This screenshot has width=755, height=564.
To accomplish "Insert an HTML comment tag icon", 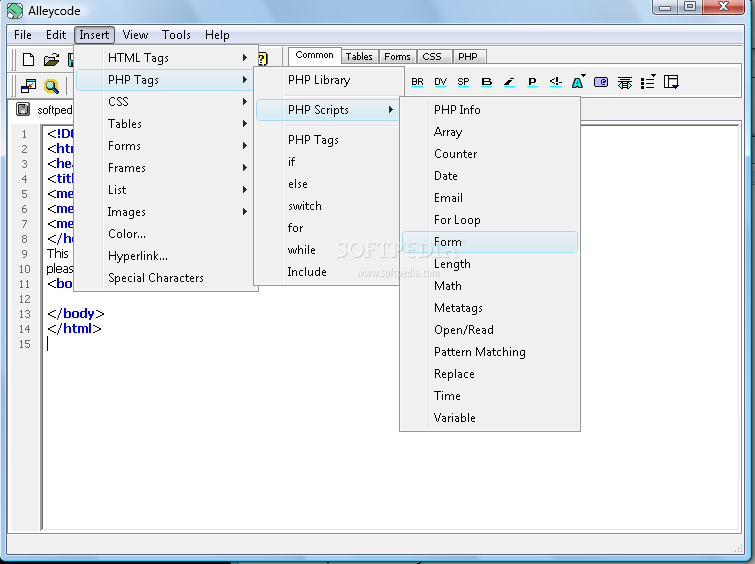I will click(555, 82).
